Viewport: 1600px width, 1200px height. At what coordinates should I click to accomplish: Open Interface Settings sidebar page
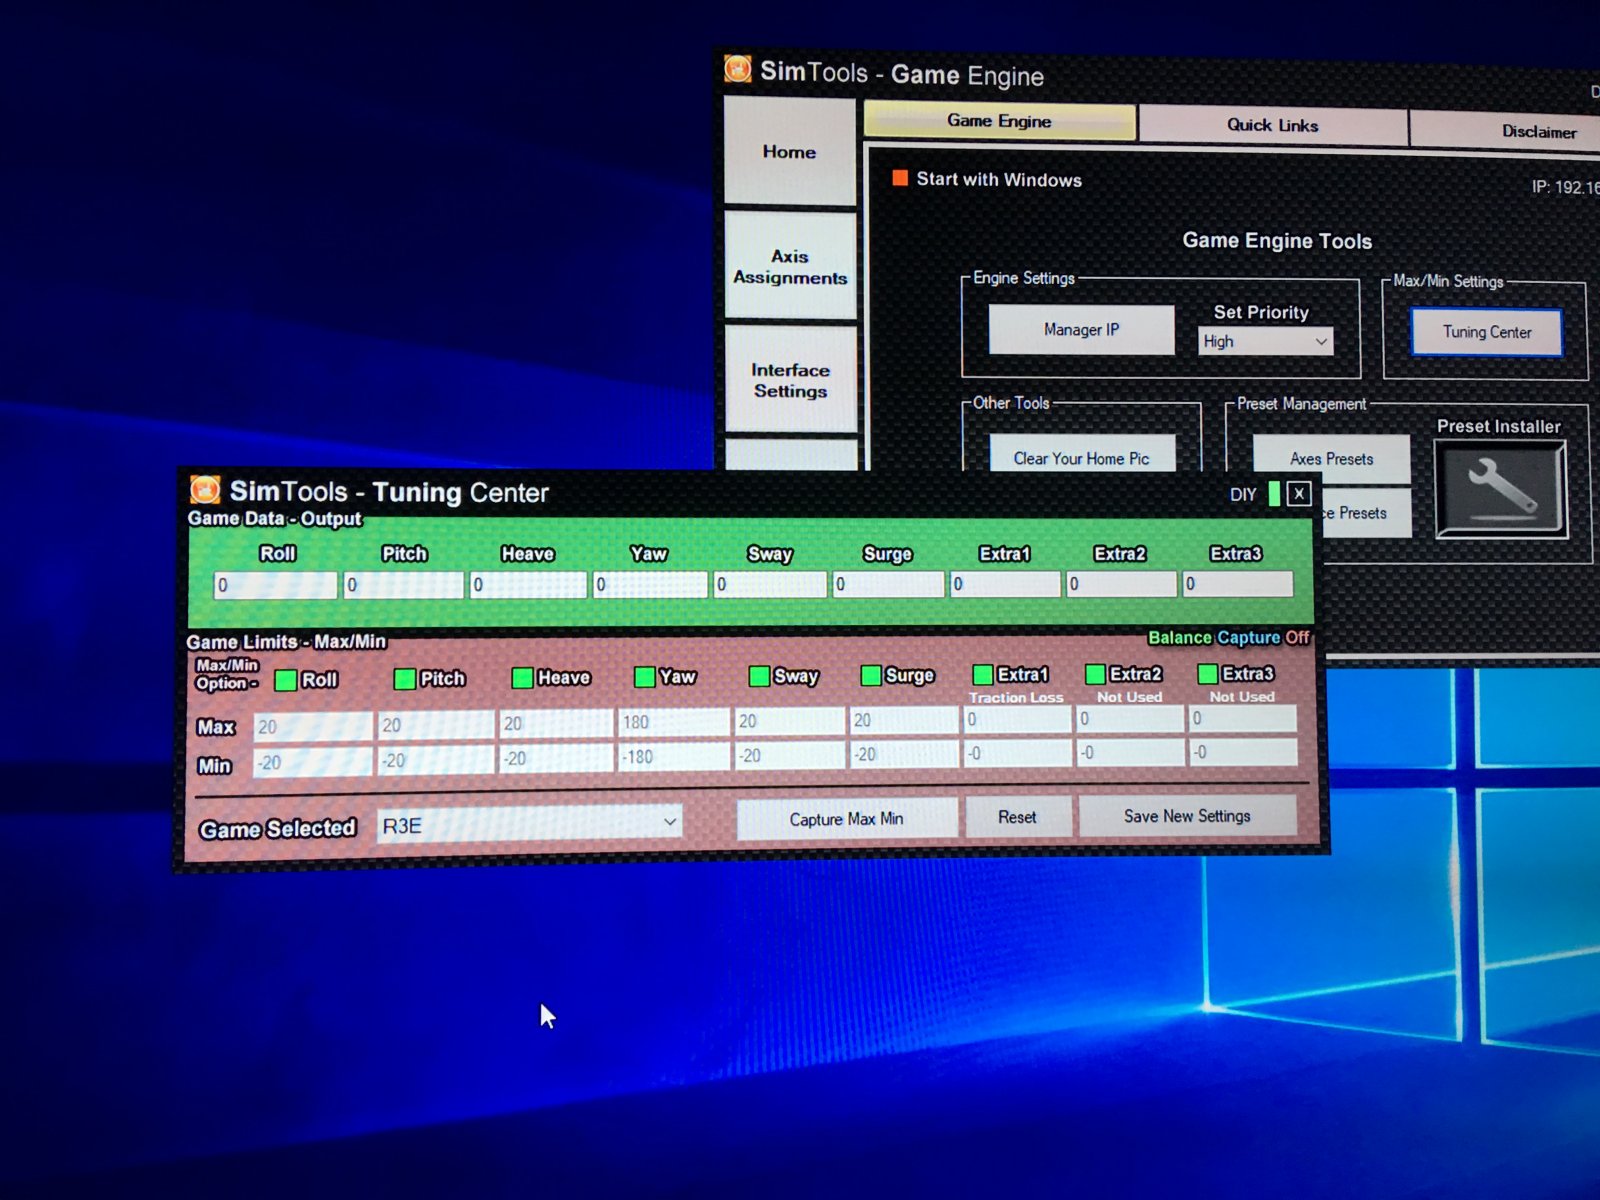[790, 380]
